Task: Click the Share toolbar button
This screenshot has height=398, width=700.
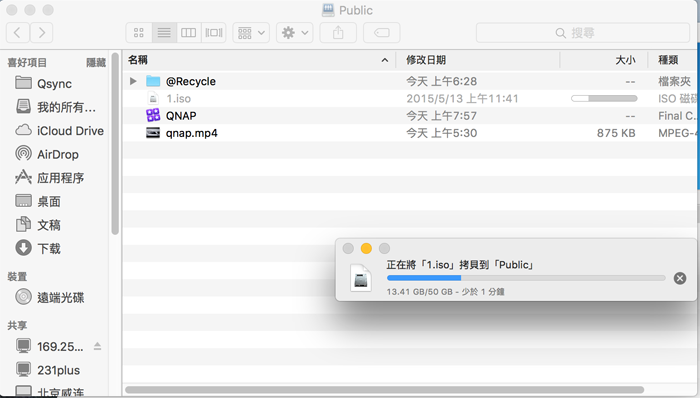Action: click(x=338, y=33)
